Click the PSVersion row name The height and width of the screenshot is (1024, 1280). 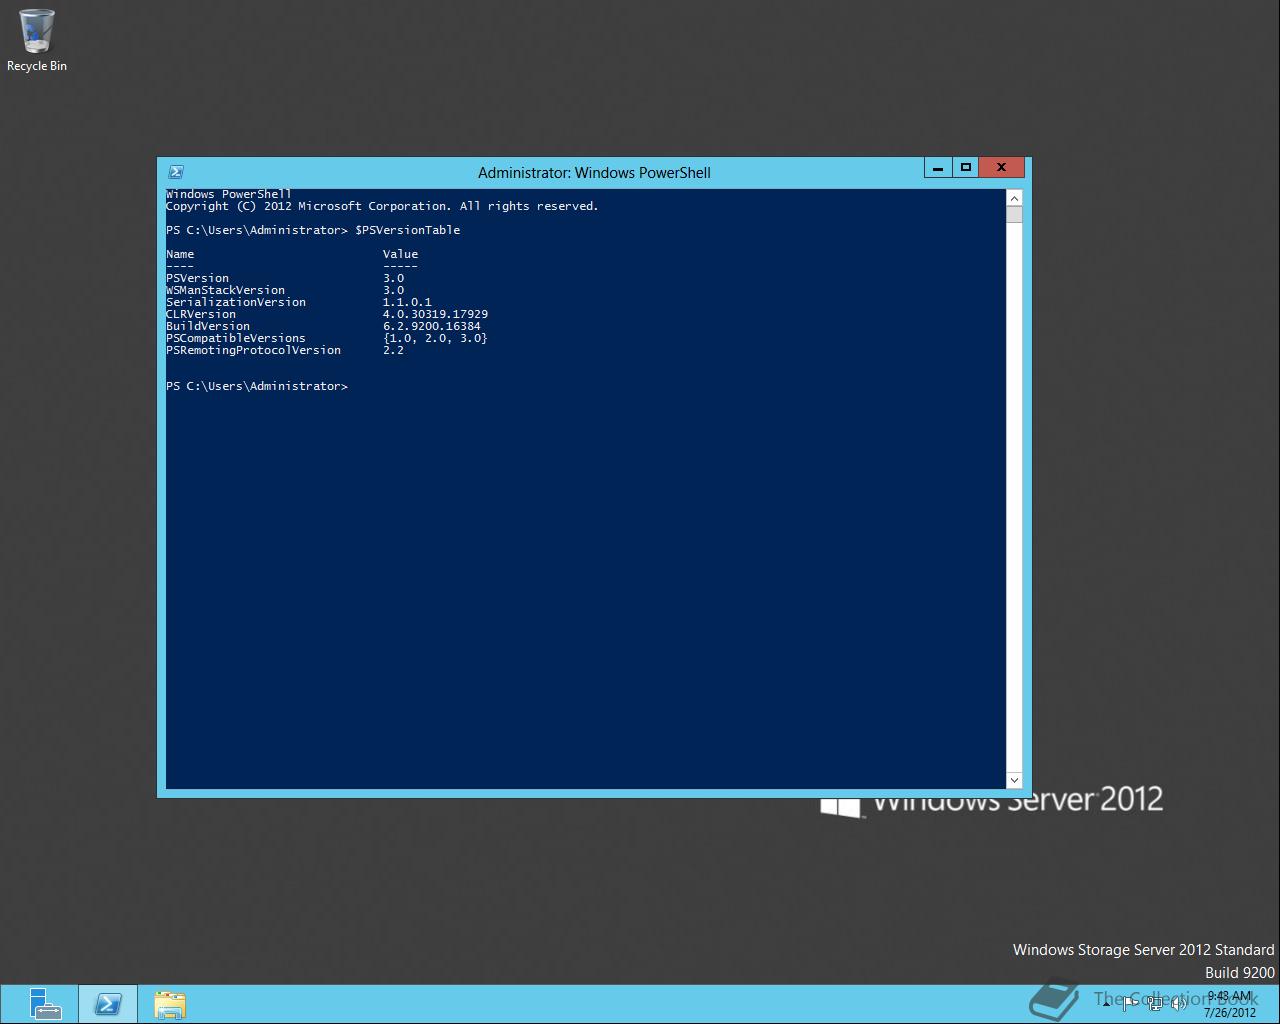[197, 278]
